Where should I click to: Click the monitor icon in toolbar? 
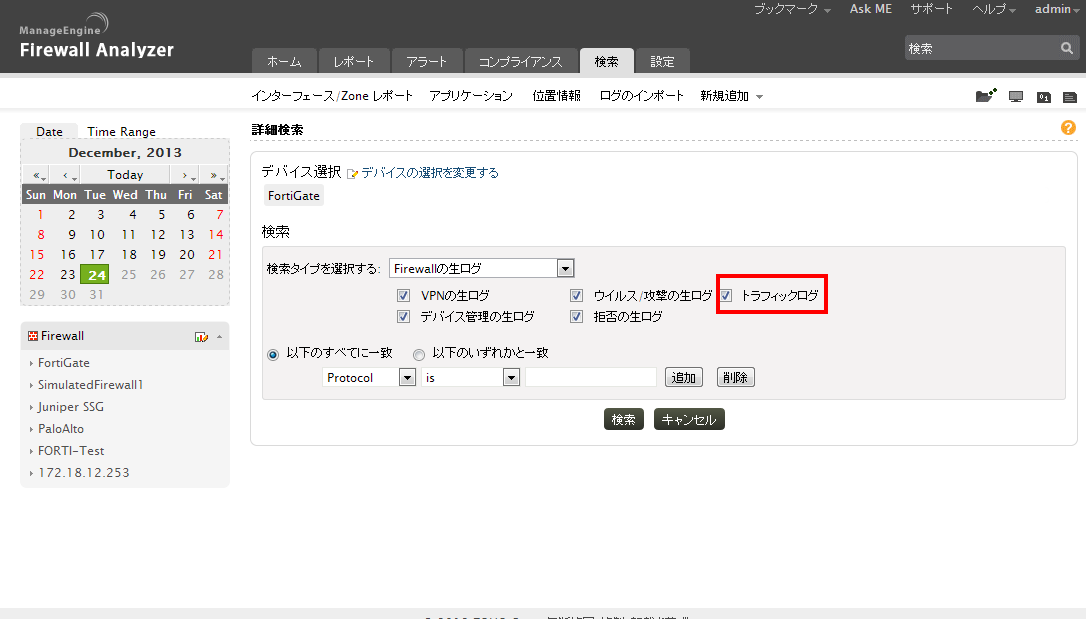(1016, 97)
